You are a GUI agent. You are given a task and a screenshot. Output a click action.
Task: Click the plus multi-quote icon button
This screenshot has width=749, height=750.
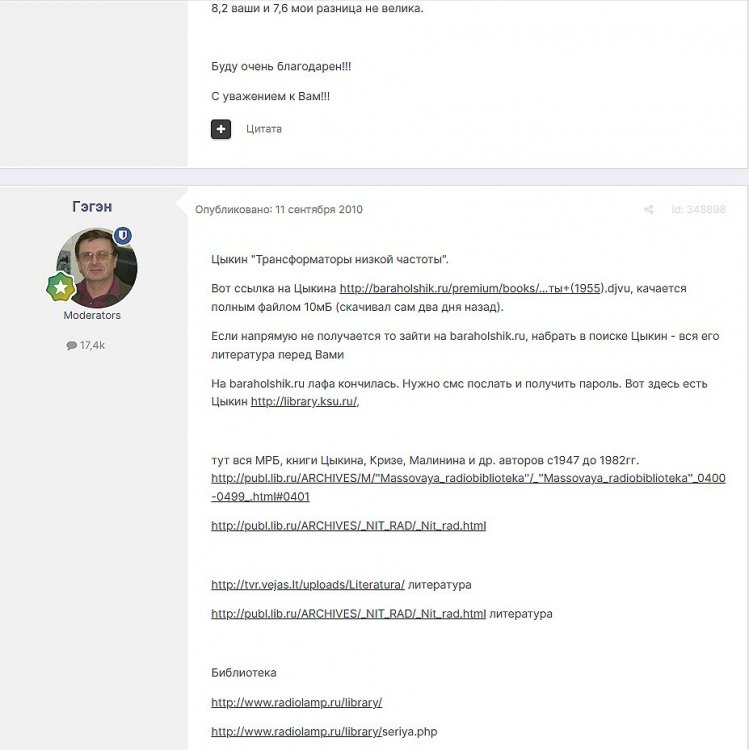pyautogui.click(x=220, y=129)
